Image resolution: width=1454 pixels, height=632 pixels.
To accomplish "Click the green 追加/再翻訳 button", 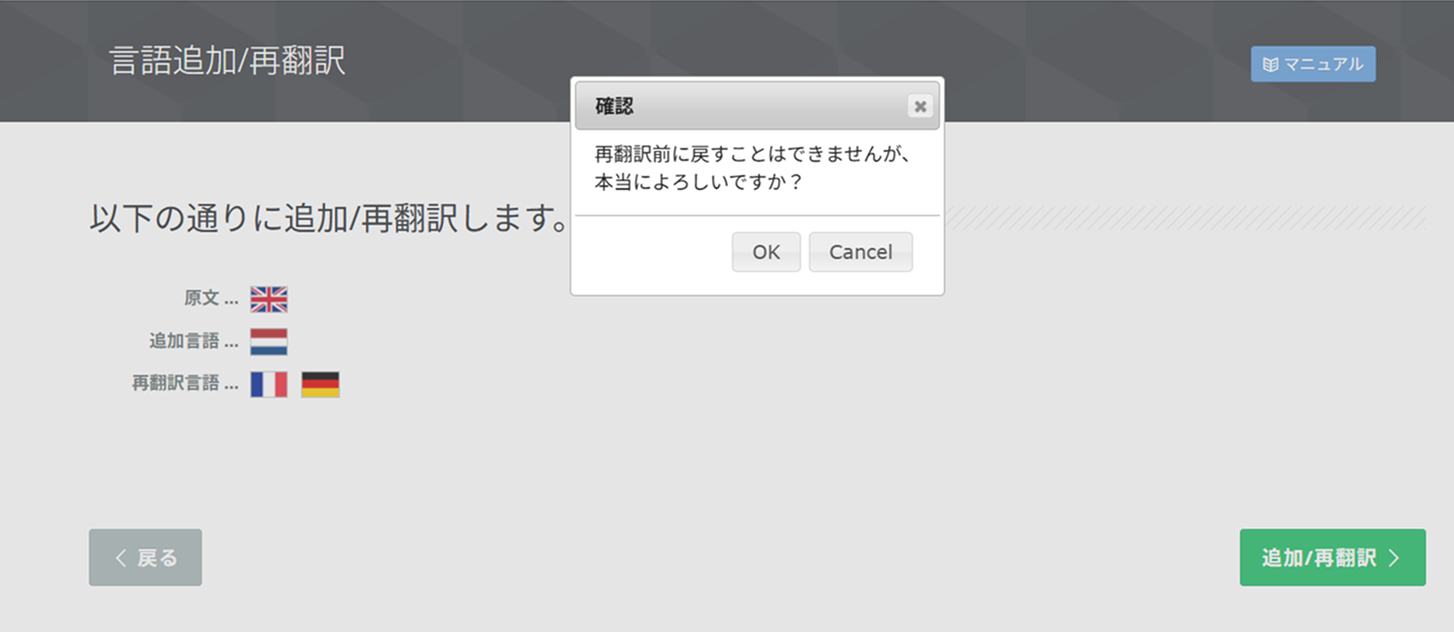I will (1333, 557).
